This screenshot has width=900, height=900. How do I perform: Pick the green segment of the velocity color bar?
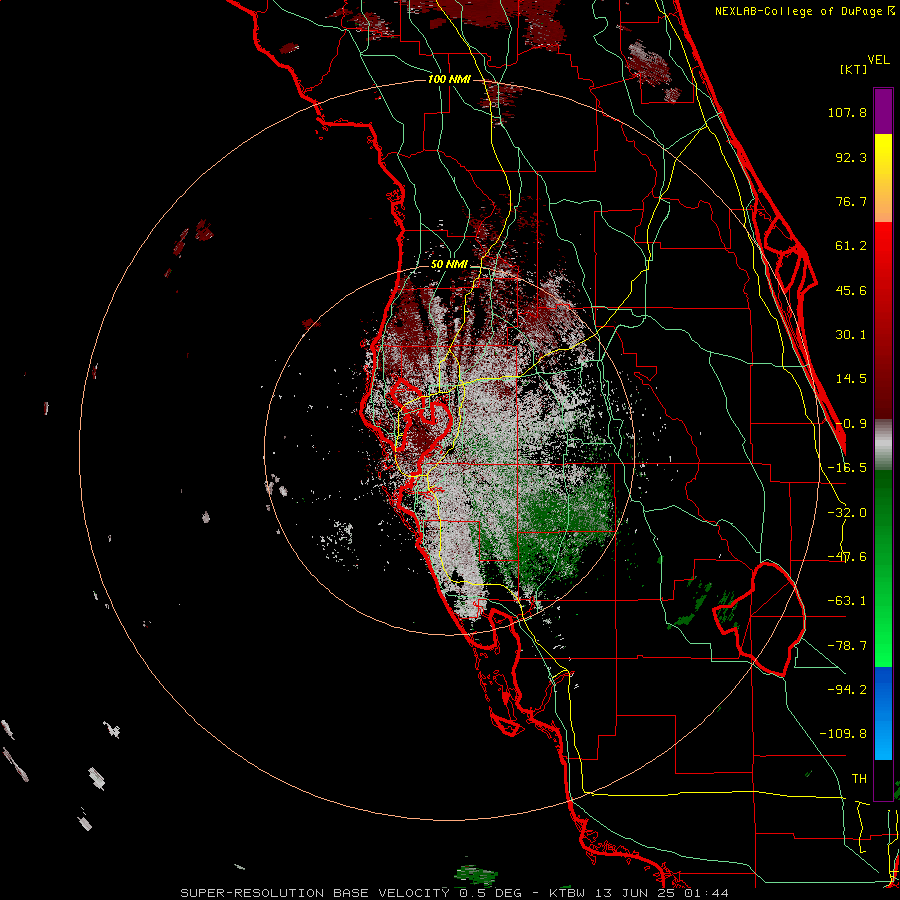pyautogui.click(x=883, y=568)
